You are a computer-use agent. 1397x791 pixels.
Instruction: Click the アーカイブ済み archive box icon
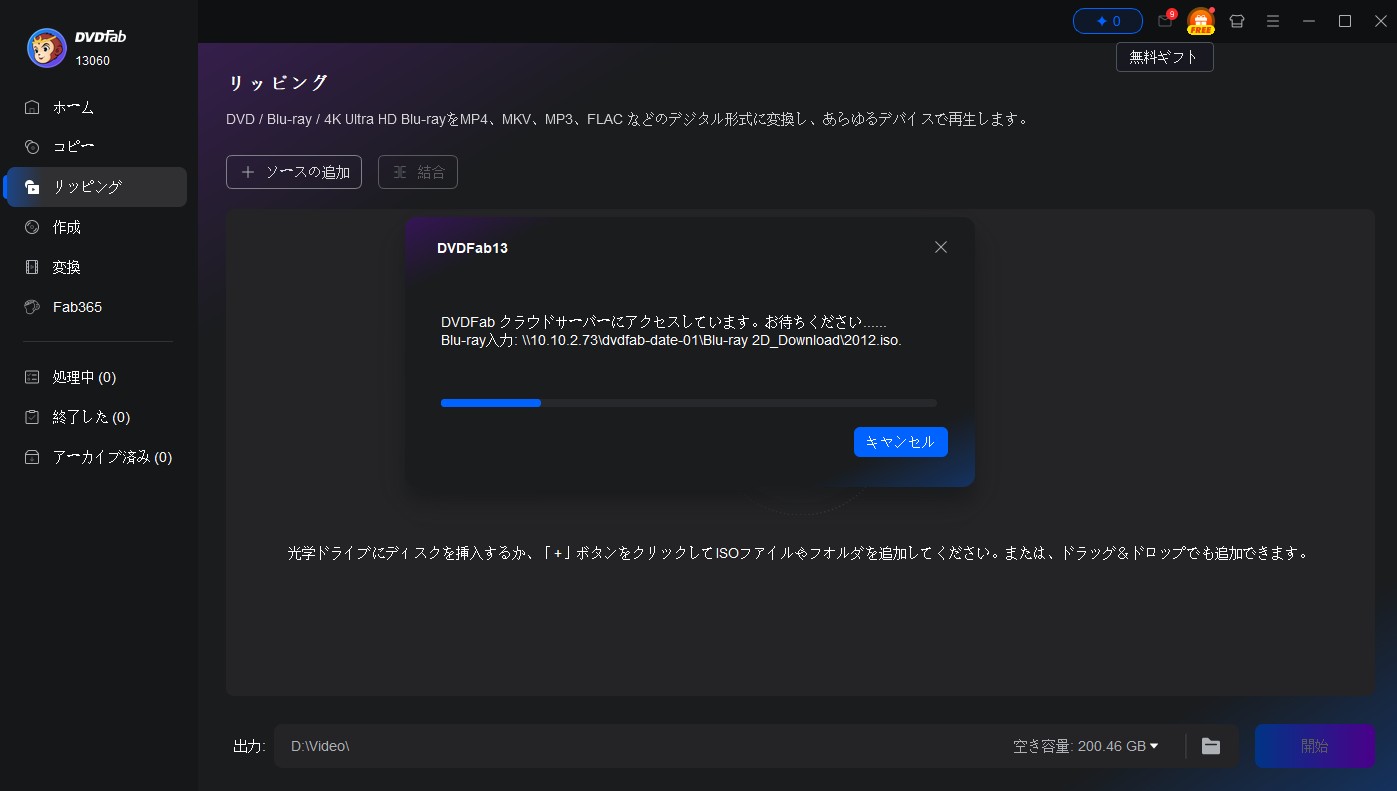point(33,457)
